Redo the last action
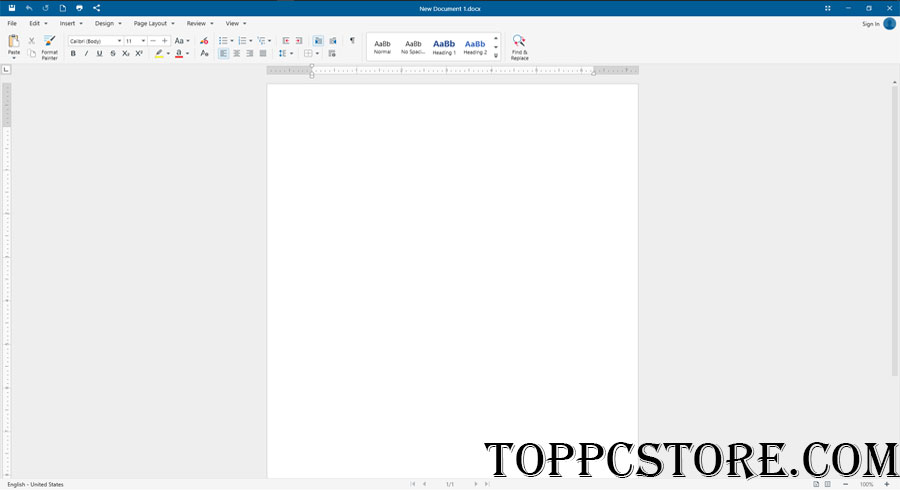This screenshot has width=900, height=490. [46, 8]
